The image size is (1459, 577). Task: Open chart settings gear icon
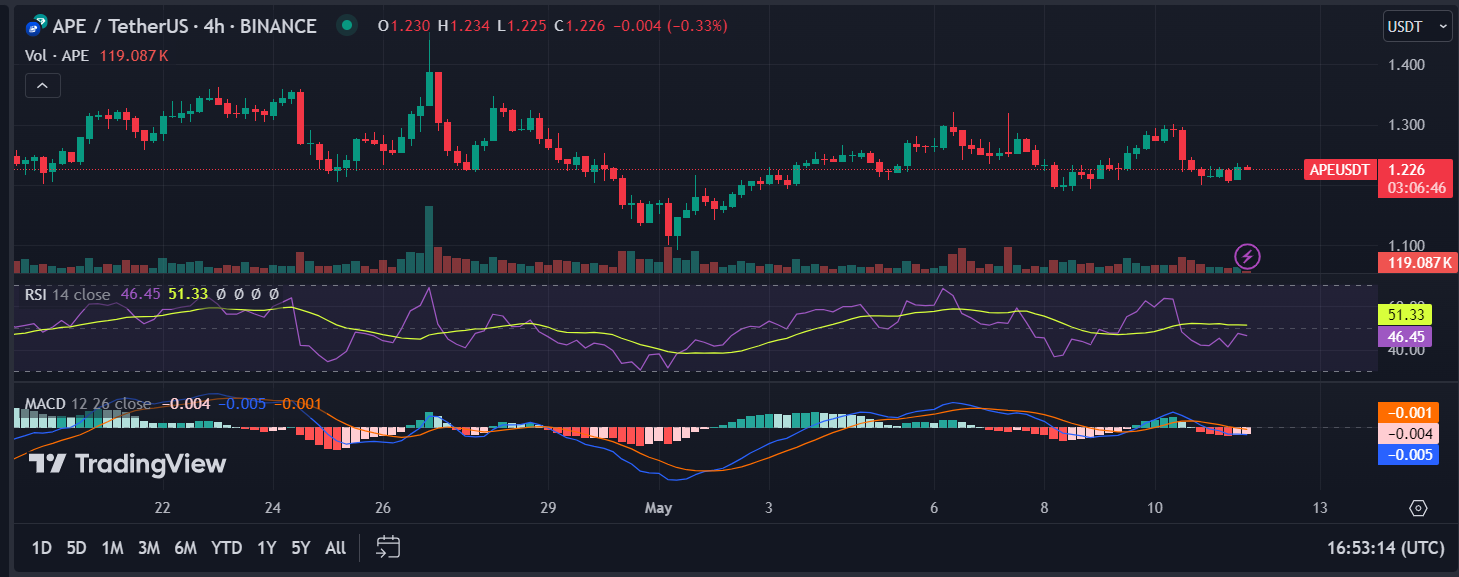(x=1418, y=508)
